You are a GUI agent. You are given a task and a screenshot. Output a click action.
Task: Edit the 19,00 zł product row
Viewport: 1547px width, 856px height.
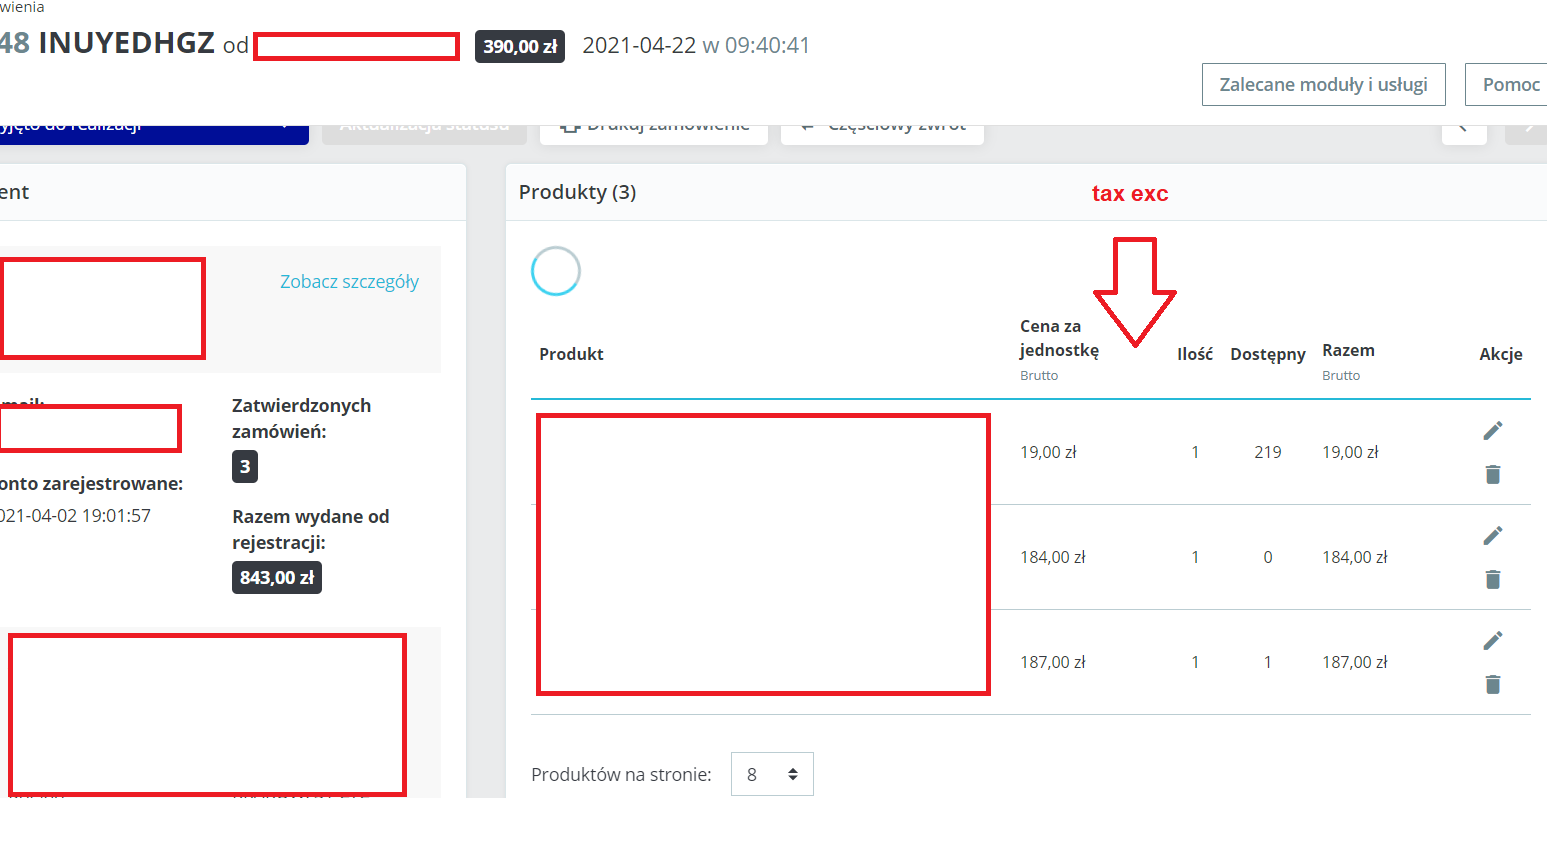coord(1493,431)
